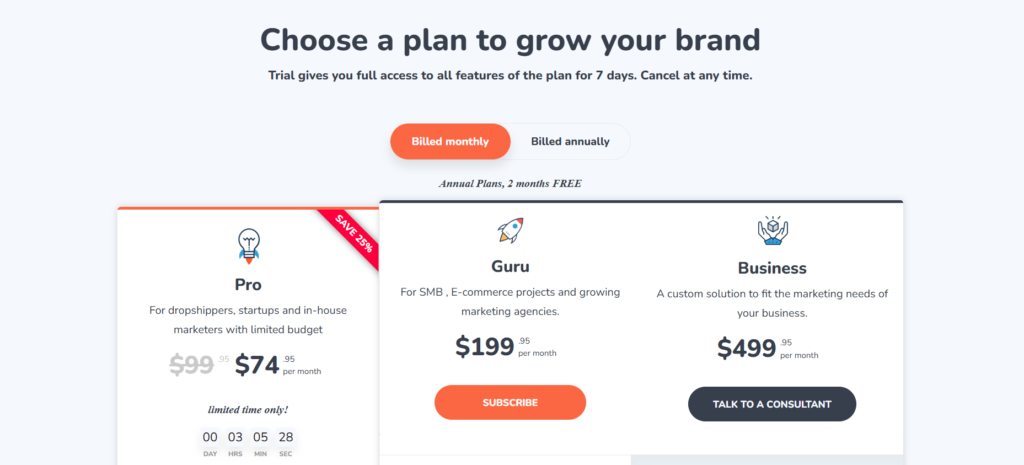Select the Billed monthly toggle option

450,141
